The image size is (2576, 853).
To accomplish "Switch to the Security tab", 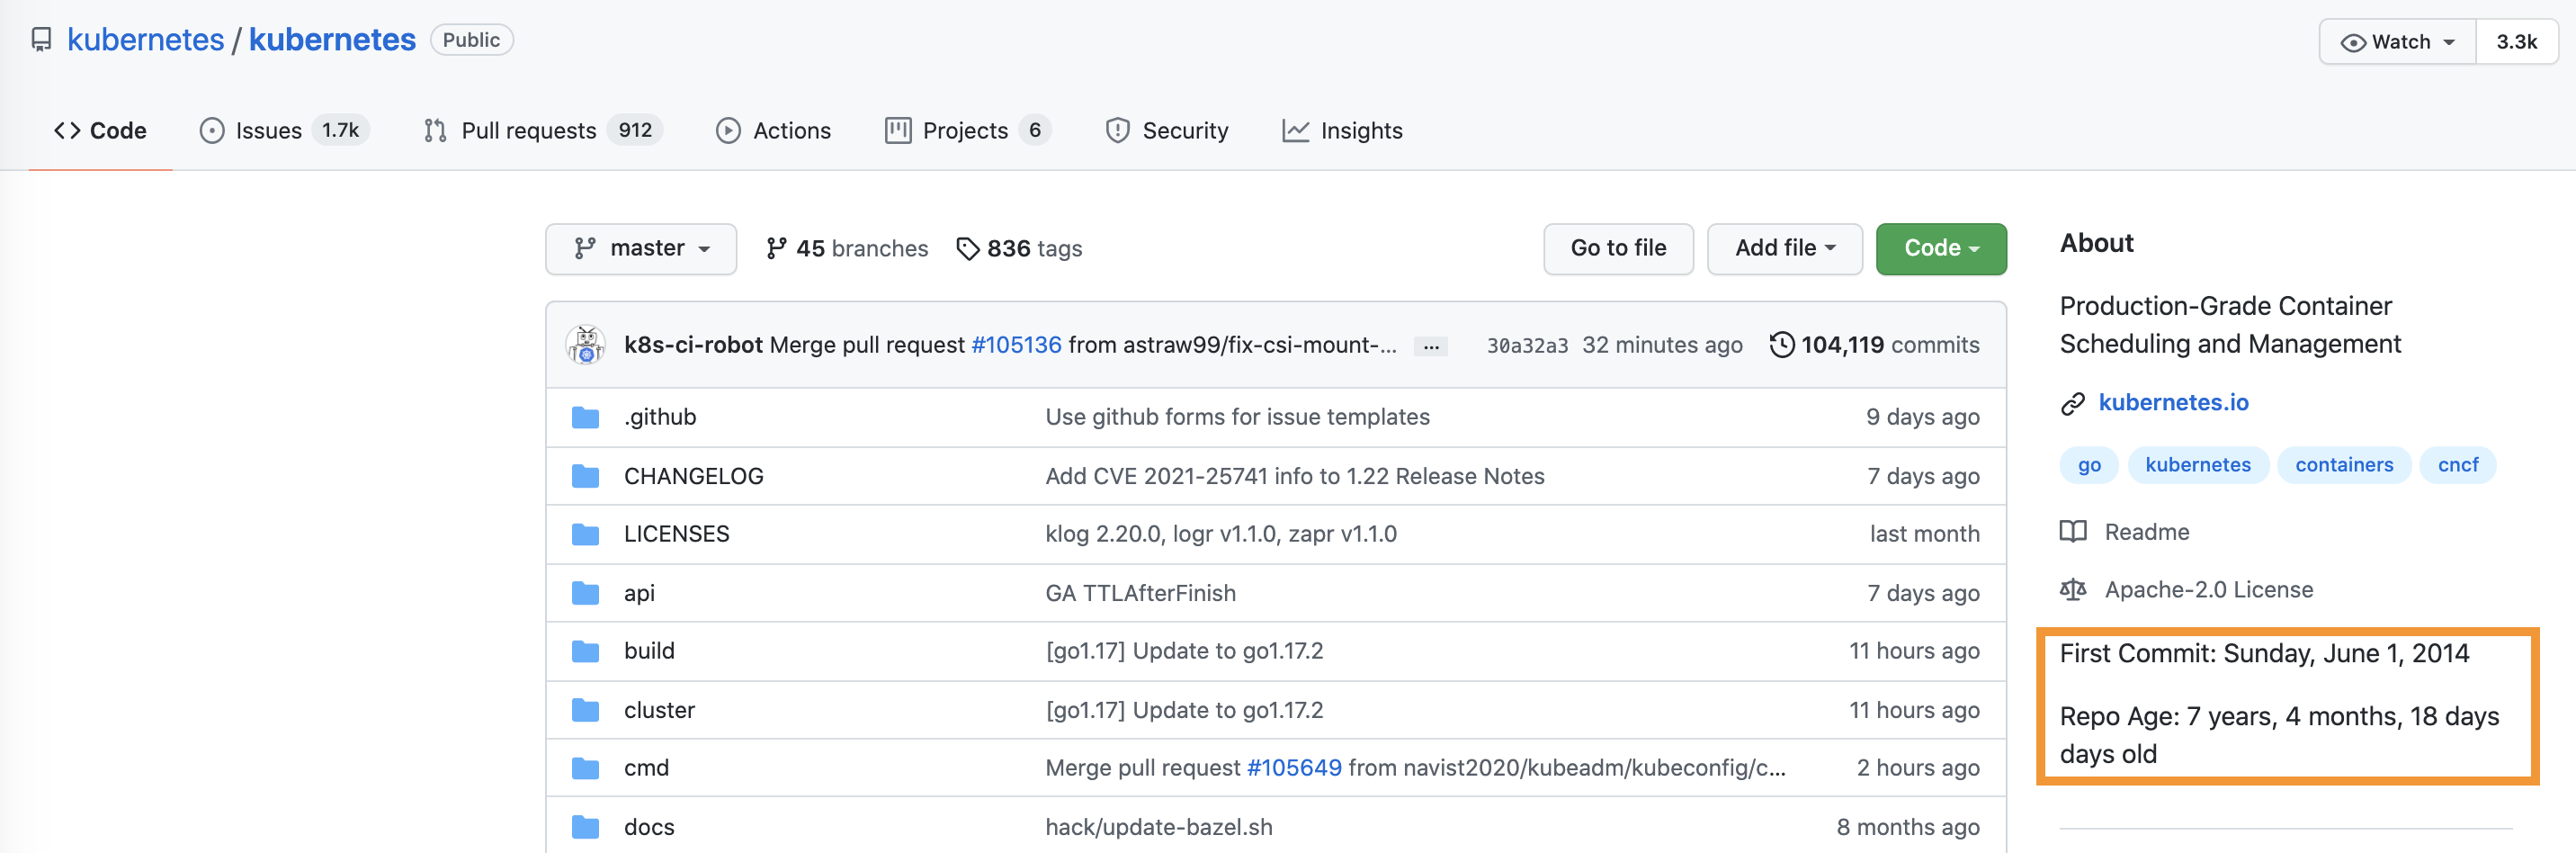I will pos(1166,131).
